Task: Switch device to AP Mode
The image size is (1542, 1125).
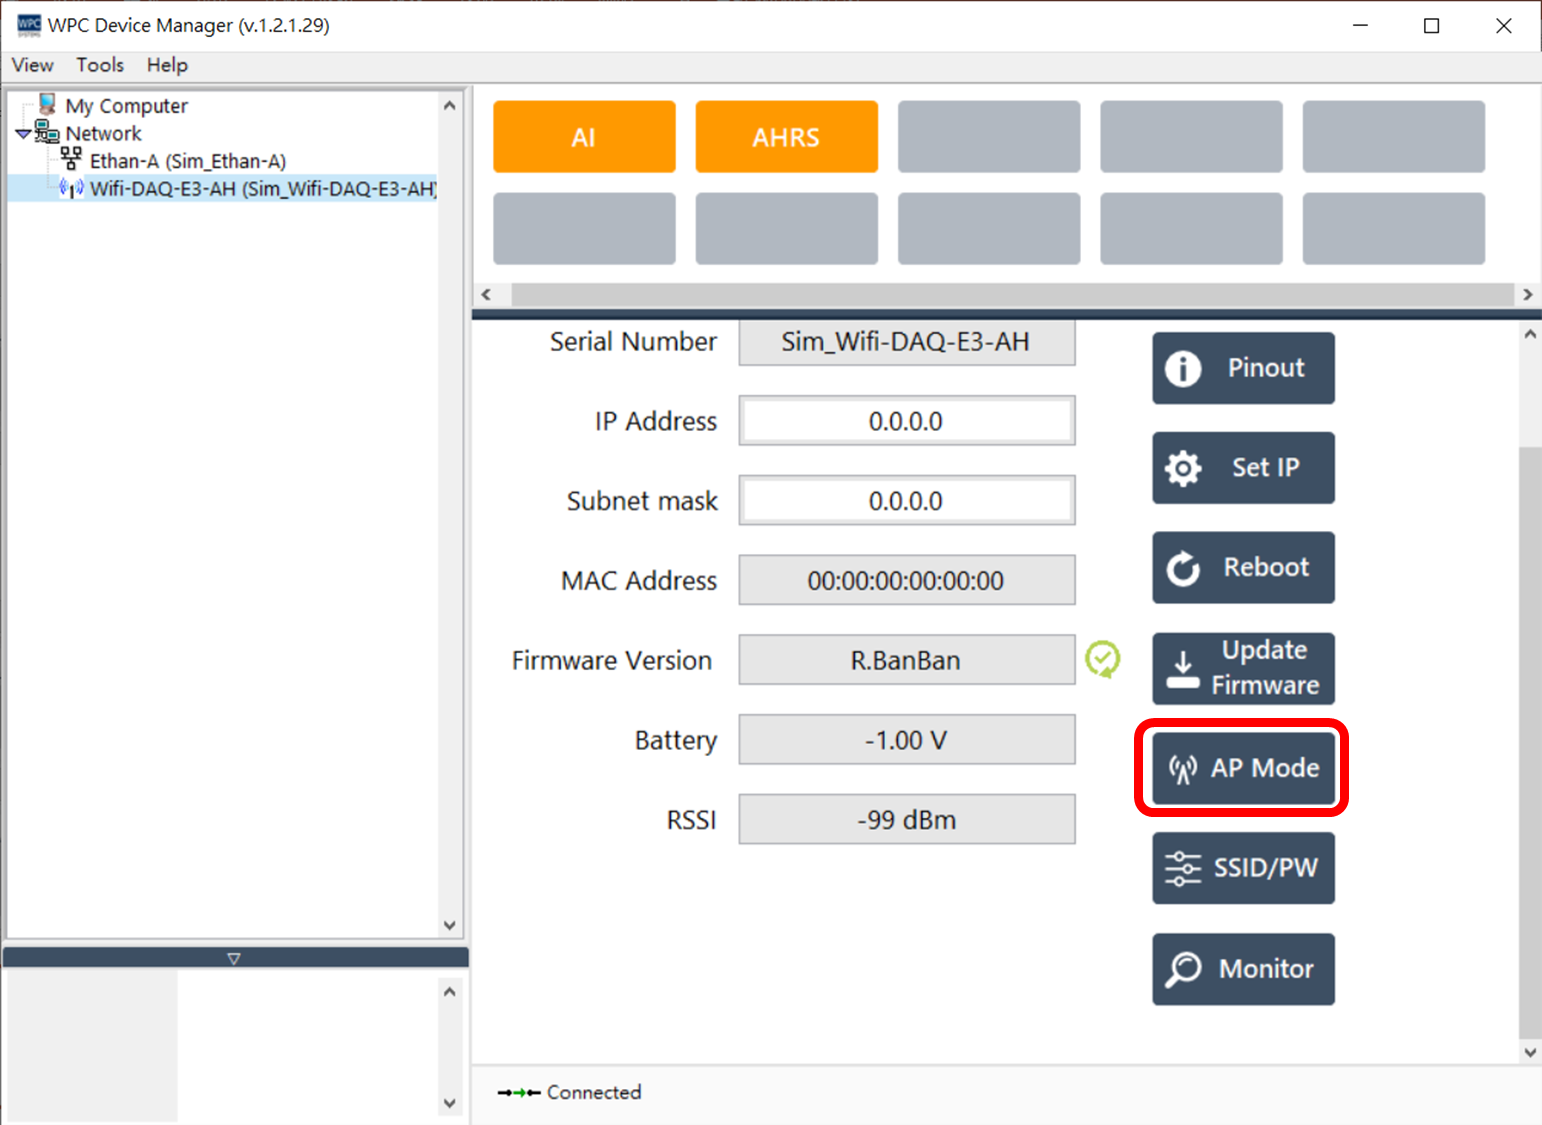Action: pyautogui.click(x=1243, y=768)
